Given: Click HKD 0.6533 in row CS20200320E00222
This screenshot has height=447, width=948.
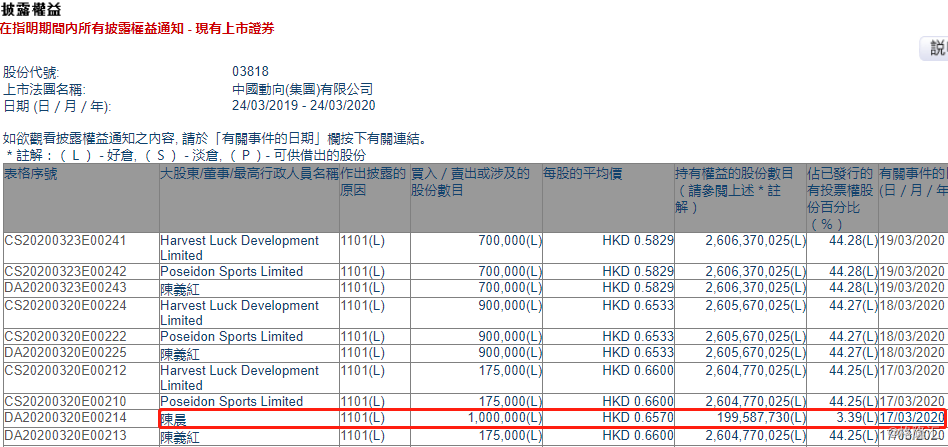Looking at the screenshot, I should pyautogui.click(x=638, y=336).
